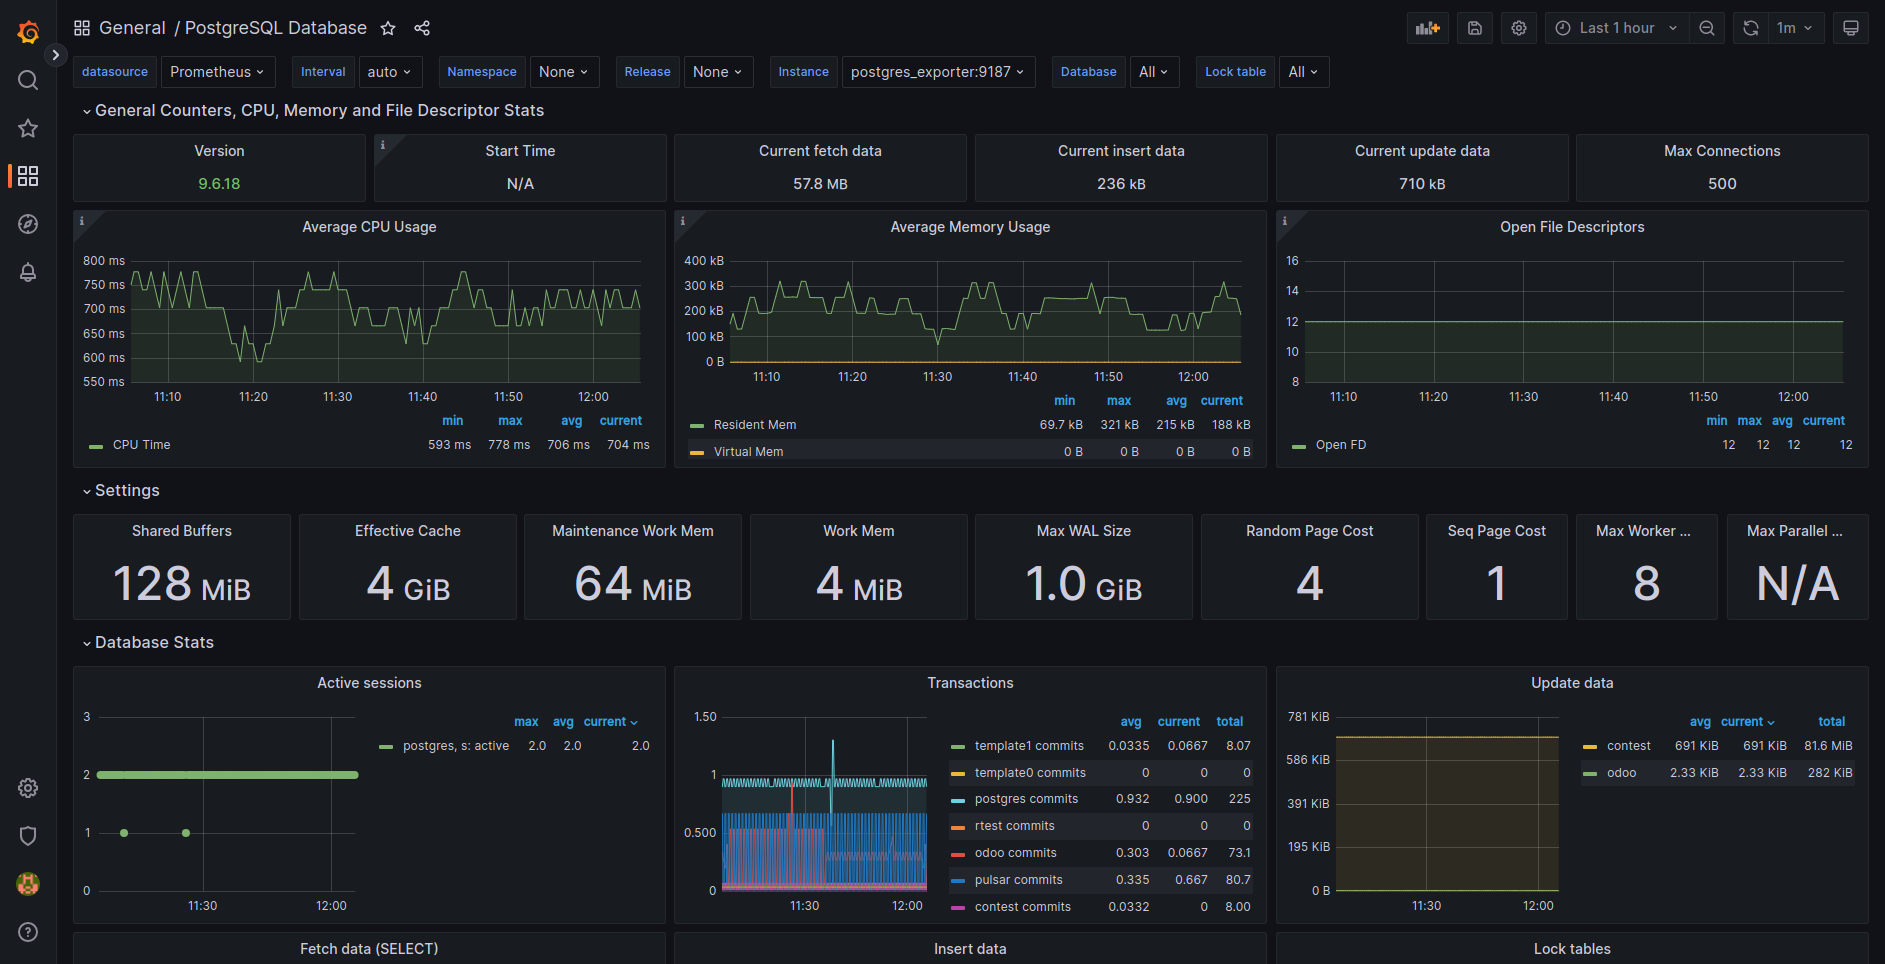Show info tooltip on Start Time panel
The width and height of the screenshot is (1885, 964).
[383, 145]
